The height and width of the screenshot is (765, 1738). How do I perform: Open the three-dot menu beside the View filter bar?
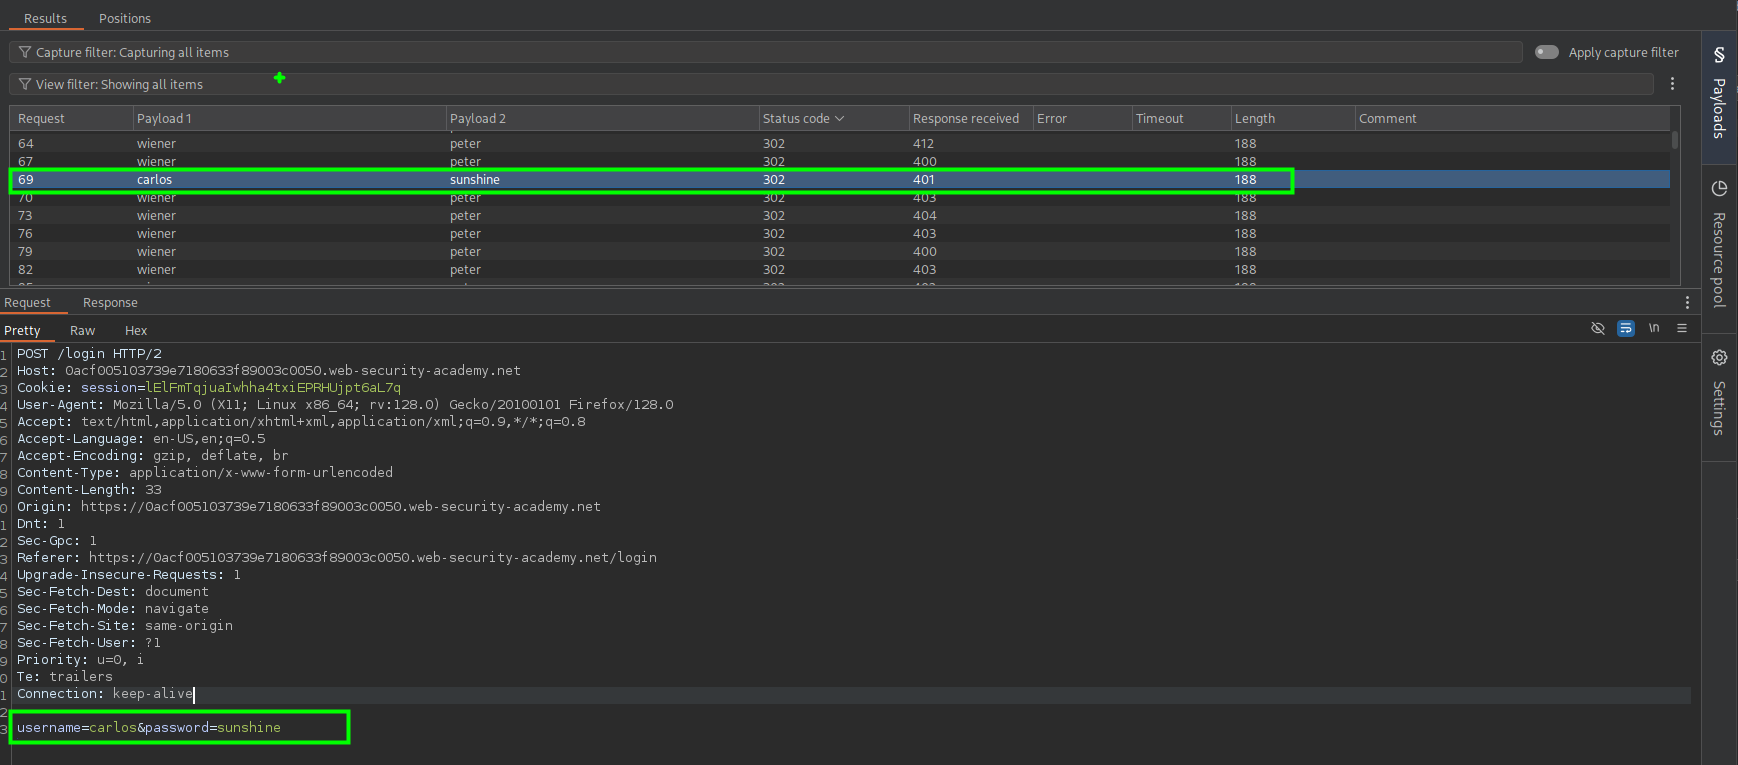pos(1672,84)
